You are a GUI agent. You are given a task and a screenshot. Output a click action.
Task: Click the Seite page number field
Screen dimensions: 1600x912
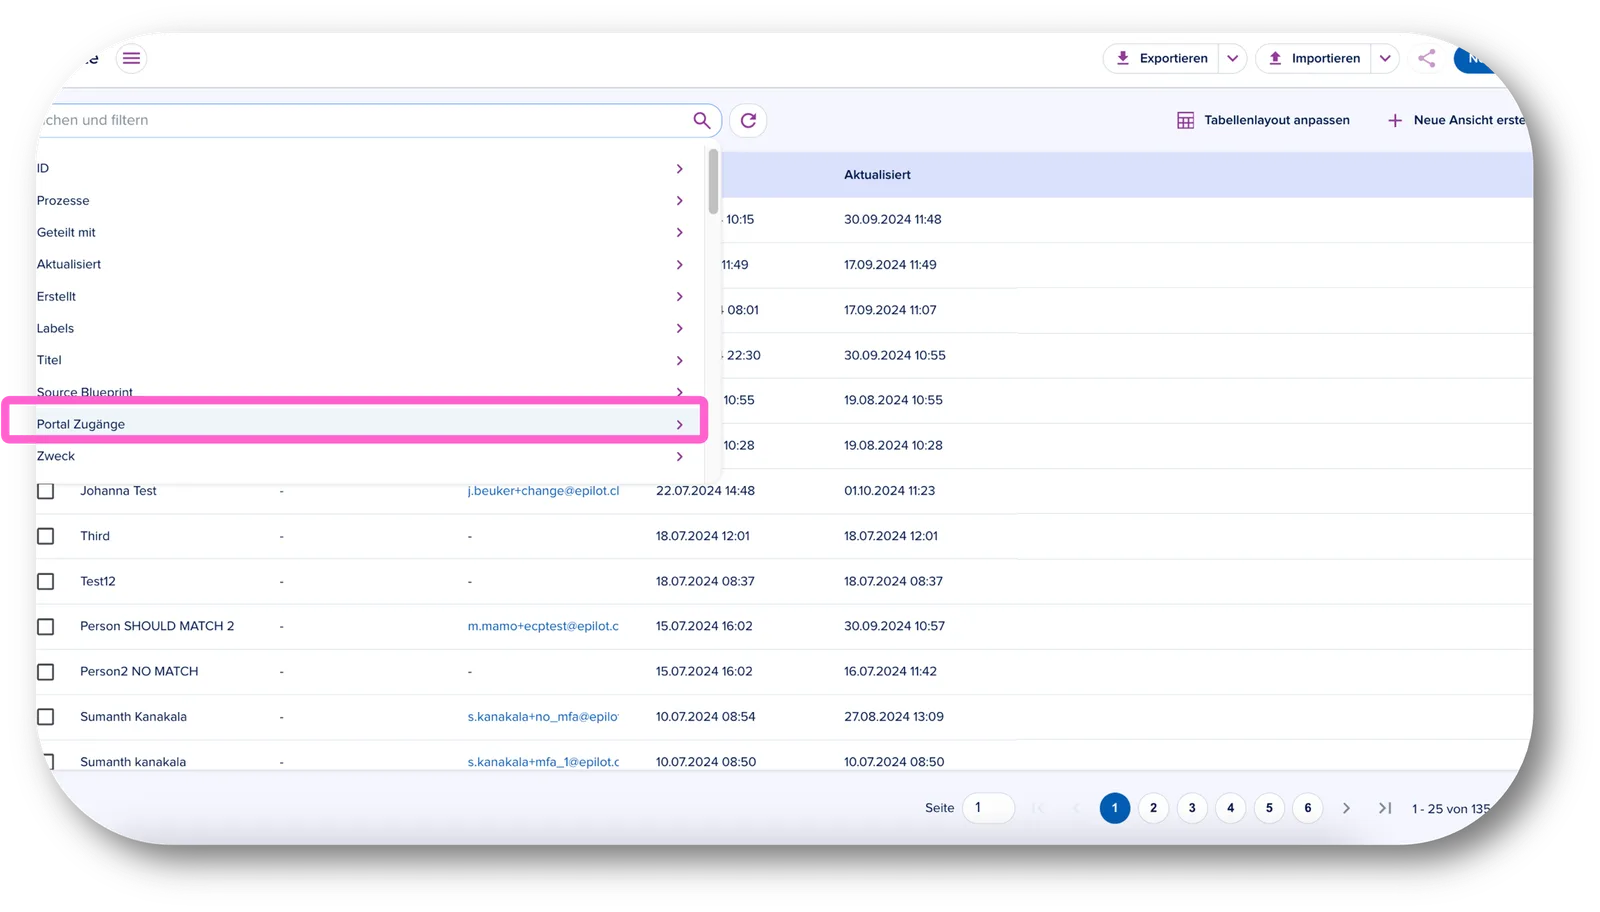(988, 808)
